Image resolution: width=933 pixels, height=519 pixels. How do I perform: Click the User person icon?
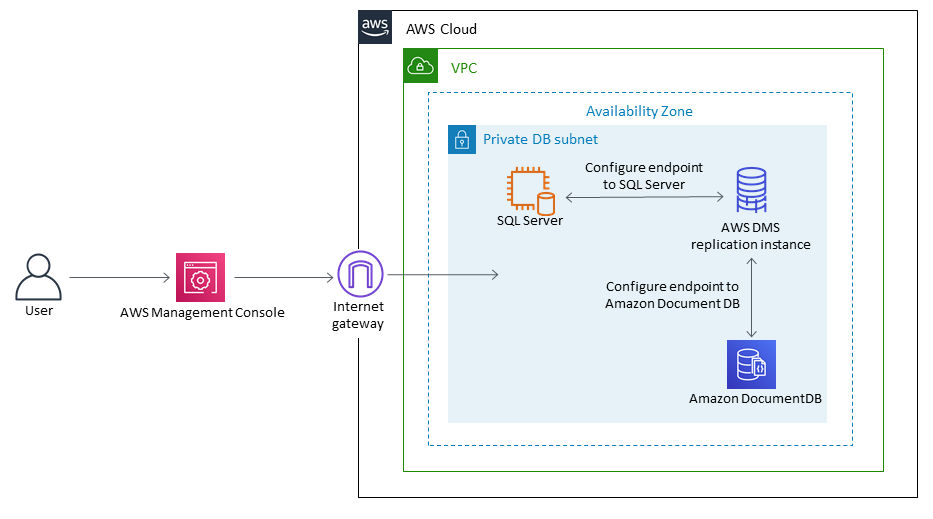[39, 277]
